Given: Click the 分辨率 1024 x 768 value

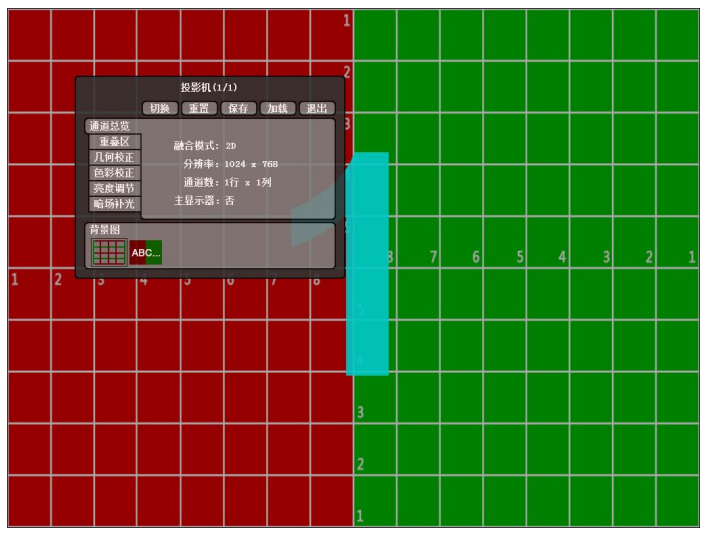Looking at the screenshot, I should pos(251,164).
